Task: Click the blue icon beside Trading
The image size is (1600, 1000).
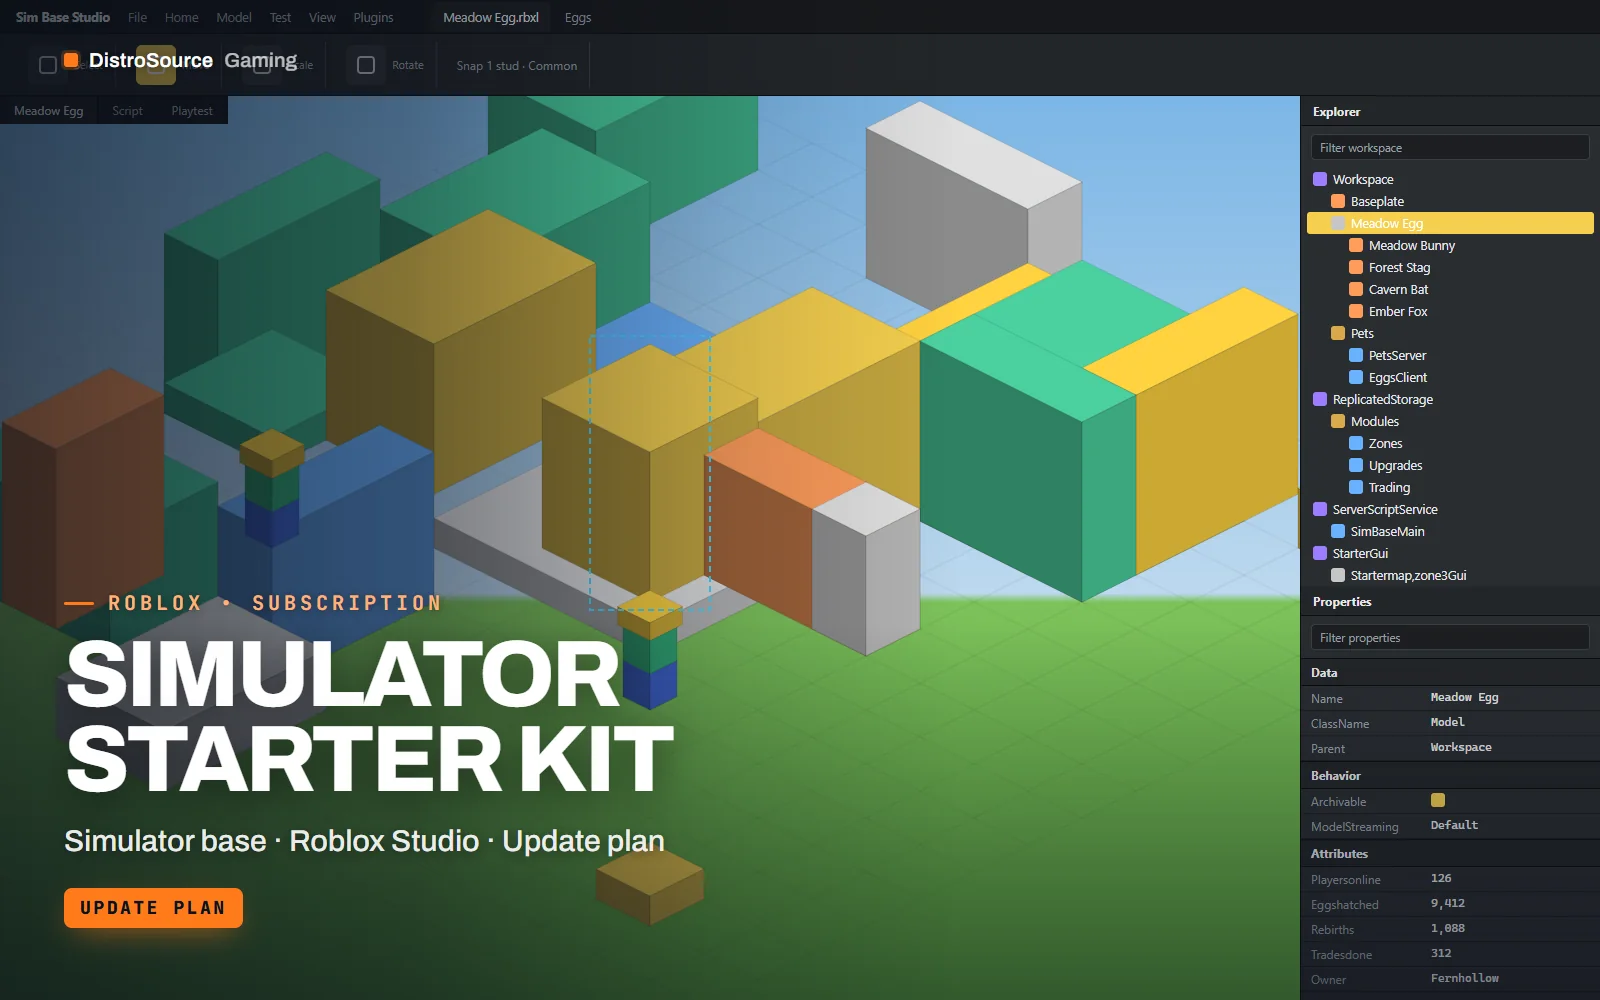Action: point(1356,487)
